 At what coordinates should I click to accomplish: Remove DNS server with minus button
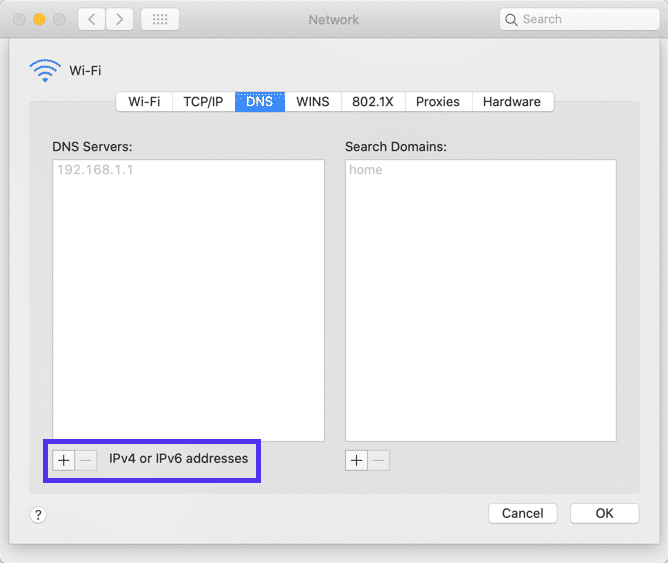click(x=86, y=460)
